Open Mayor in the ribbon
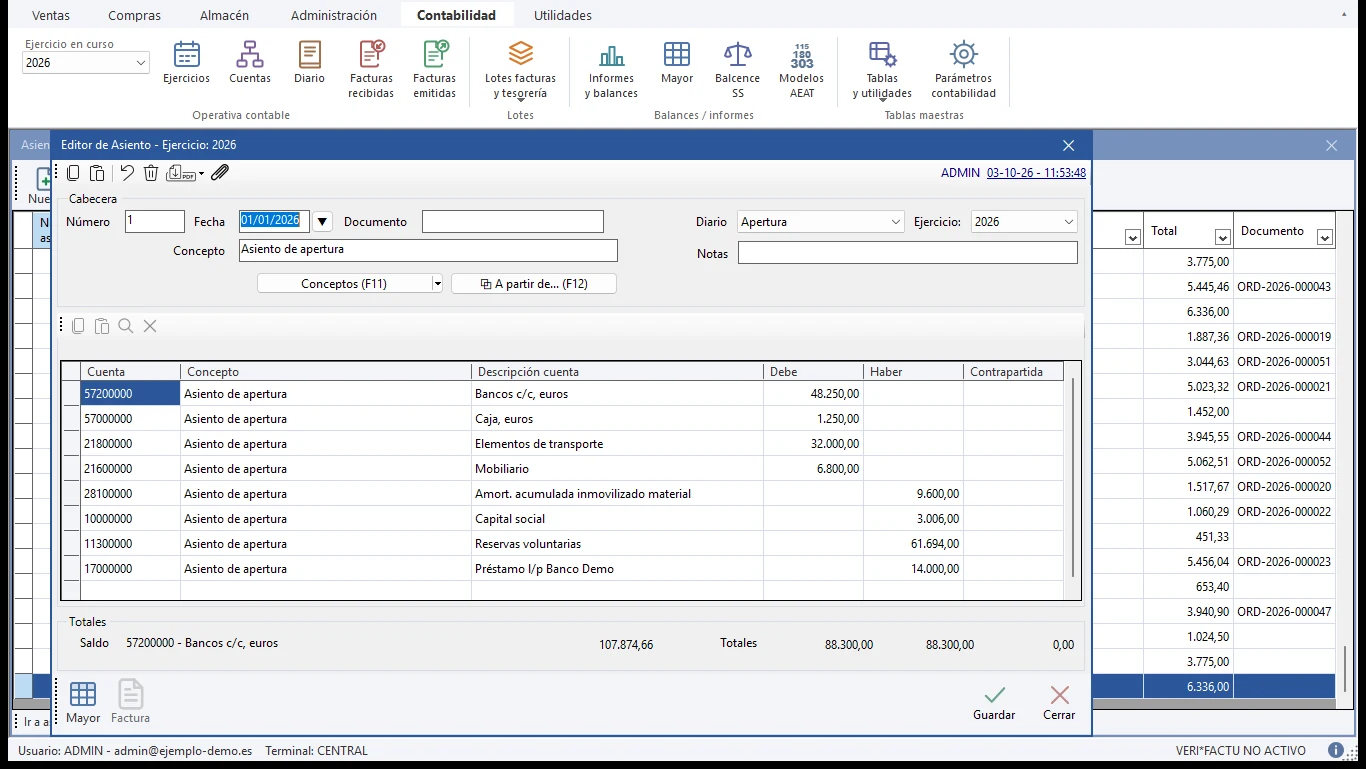Screen dimensions: 1366x769 coord(677,63)
